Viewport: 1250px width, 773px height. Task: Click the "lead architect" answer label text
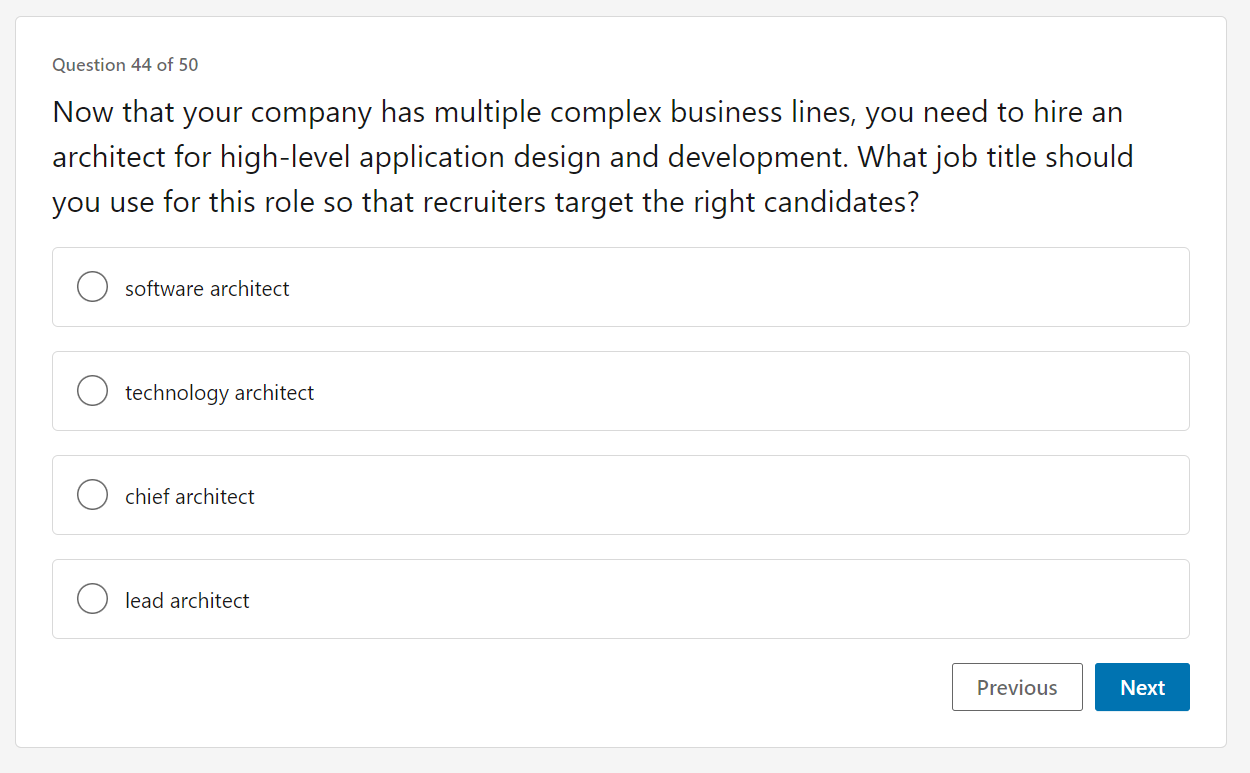187,601
